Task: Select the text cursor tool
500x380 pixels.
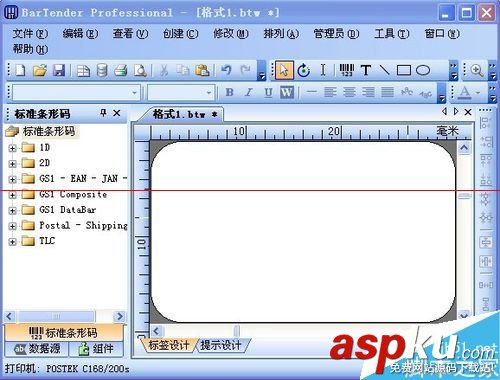Action: [x=323, y=70]
